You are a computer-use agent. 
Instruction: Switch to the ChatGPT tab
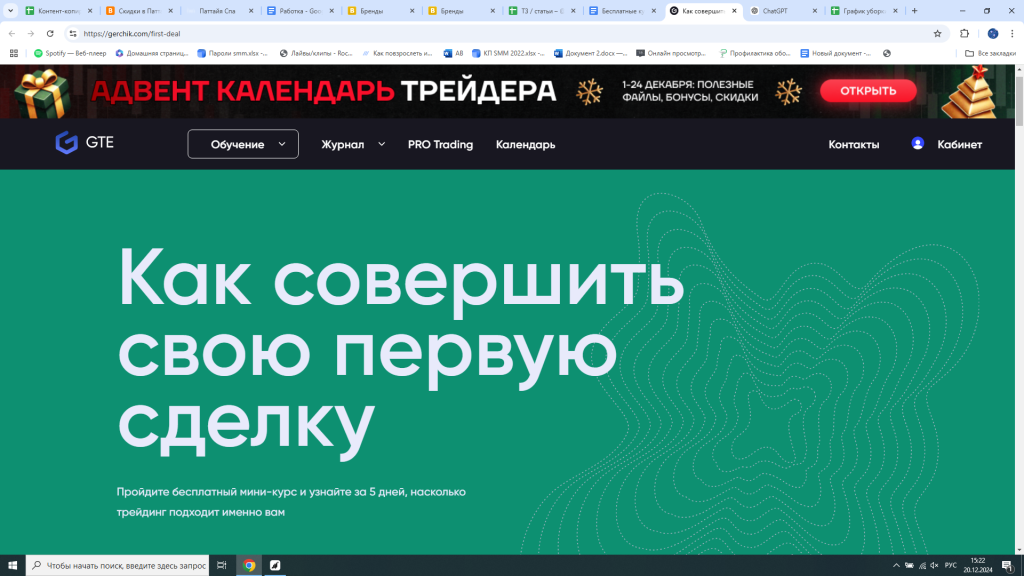(782, 11)
